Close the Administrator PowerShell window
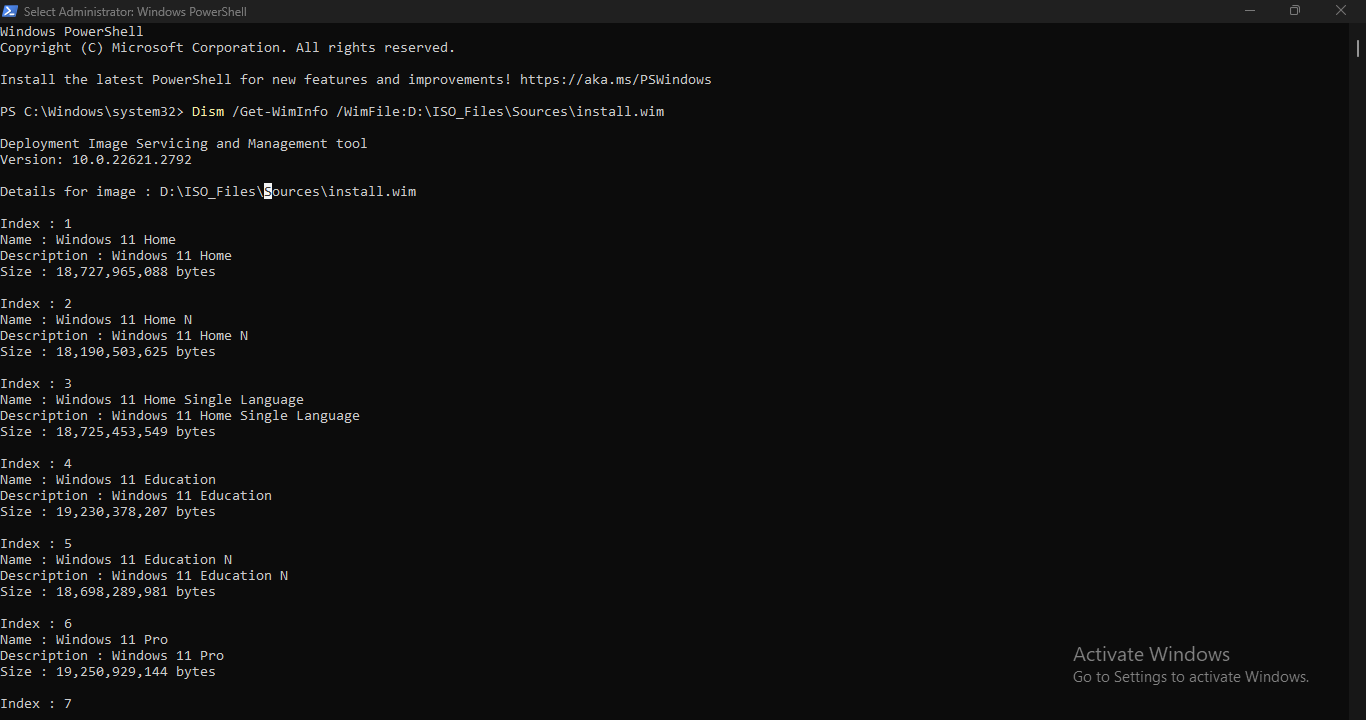Image resolution: width=1366 pixels, height=720 pixels. tap(1342, 11)
